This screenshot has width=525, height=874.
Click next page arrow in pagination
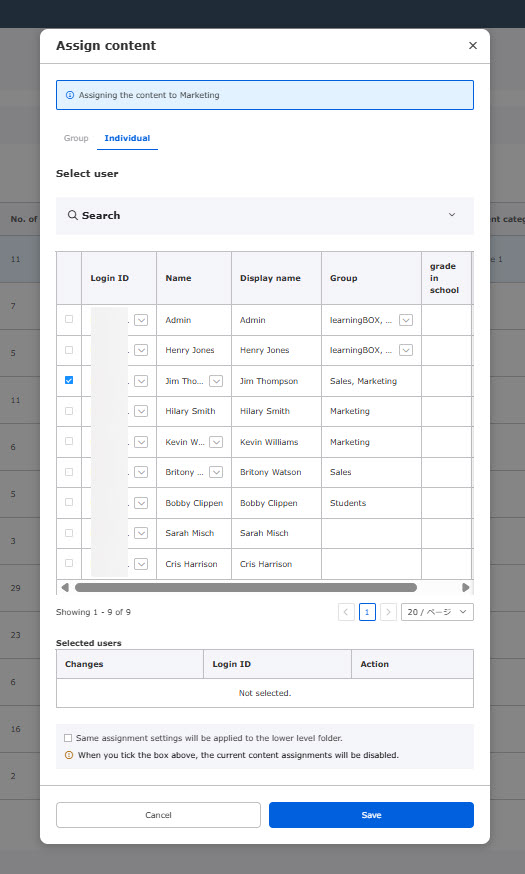(x=388, y=612)
